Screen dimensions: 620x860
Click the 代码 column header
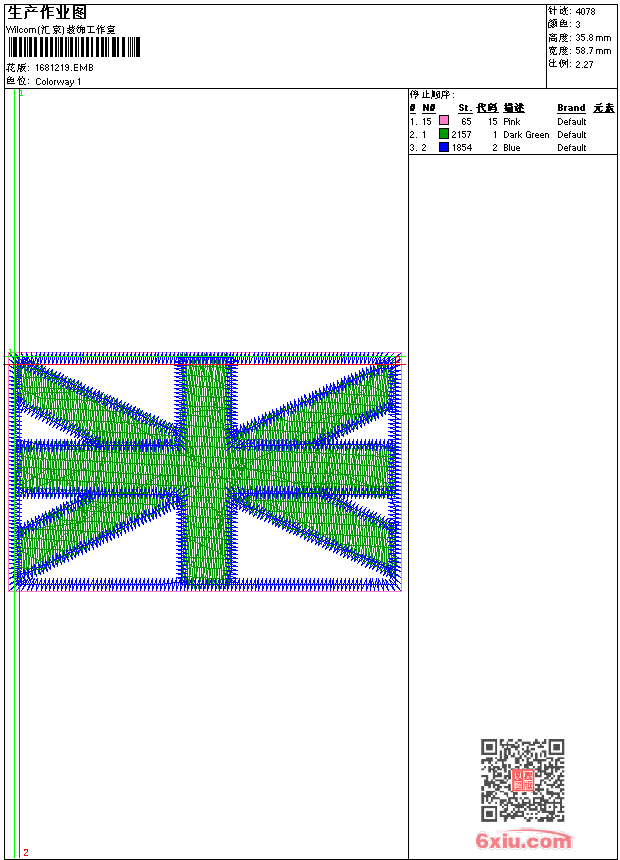tap(487, 108)
